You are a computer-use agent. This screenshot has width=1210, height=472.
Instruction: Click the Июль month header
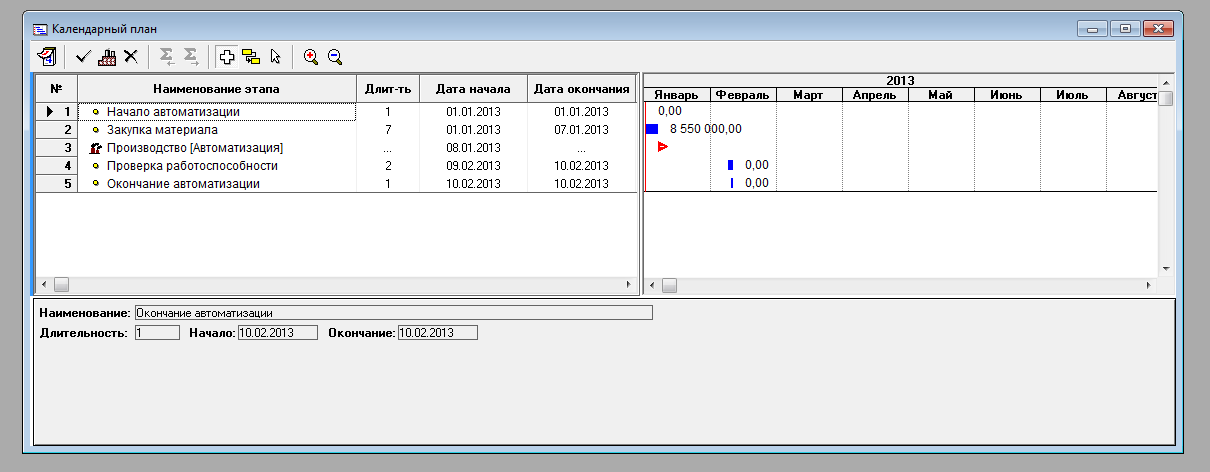point(1073,95)
